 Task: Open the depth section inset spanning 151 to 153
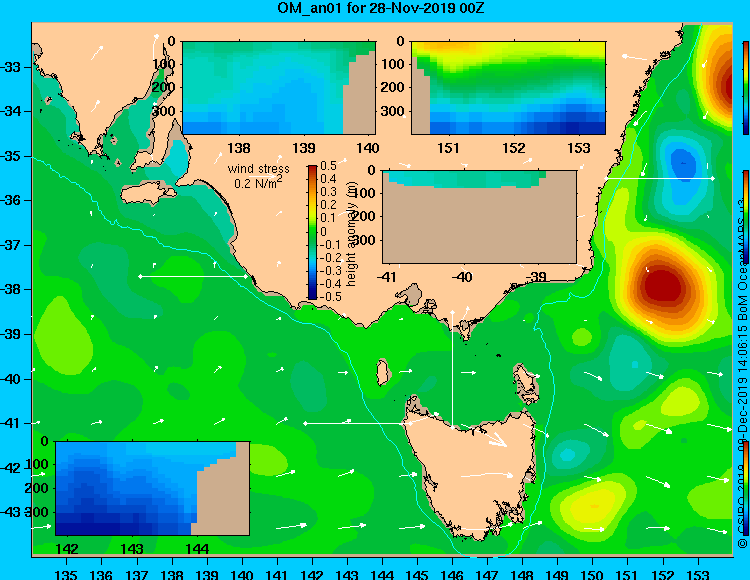508,88
